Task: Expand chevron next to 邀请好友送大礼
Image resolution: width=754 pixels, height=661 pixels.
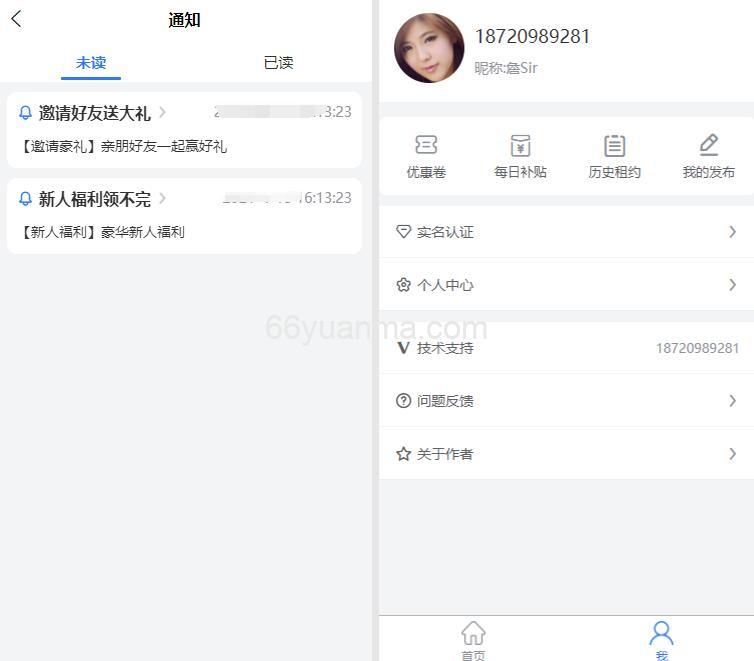Action: pyautogui.click(x=162, y=112)
